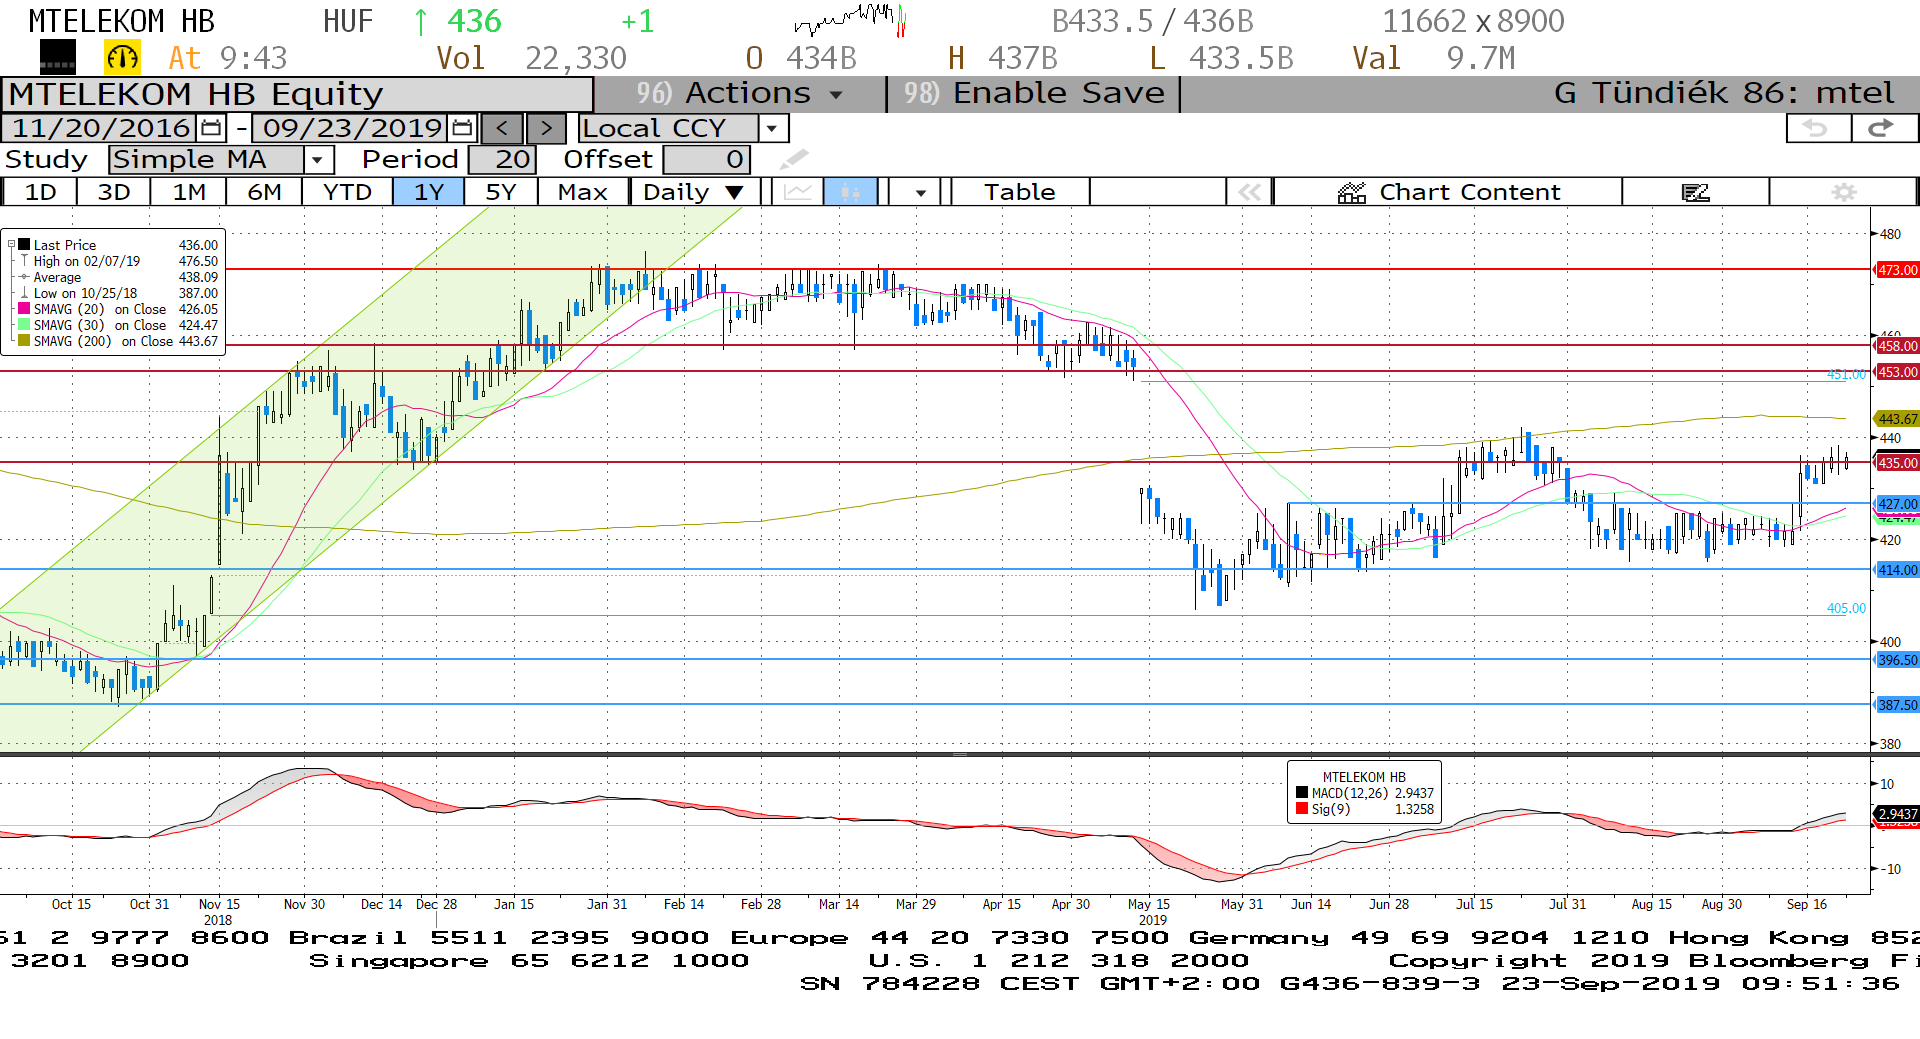Screen dimensions: 1920x1039
Task: Open the end date calendar picker
Action: coord(462,128)
